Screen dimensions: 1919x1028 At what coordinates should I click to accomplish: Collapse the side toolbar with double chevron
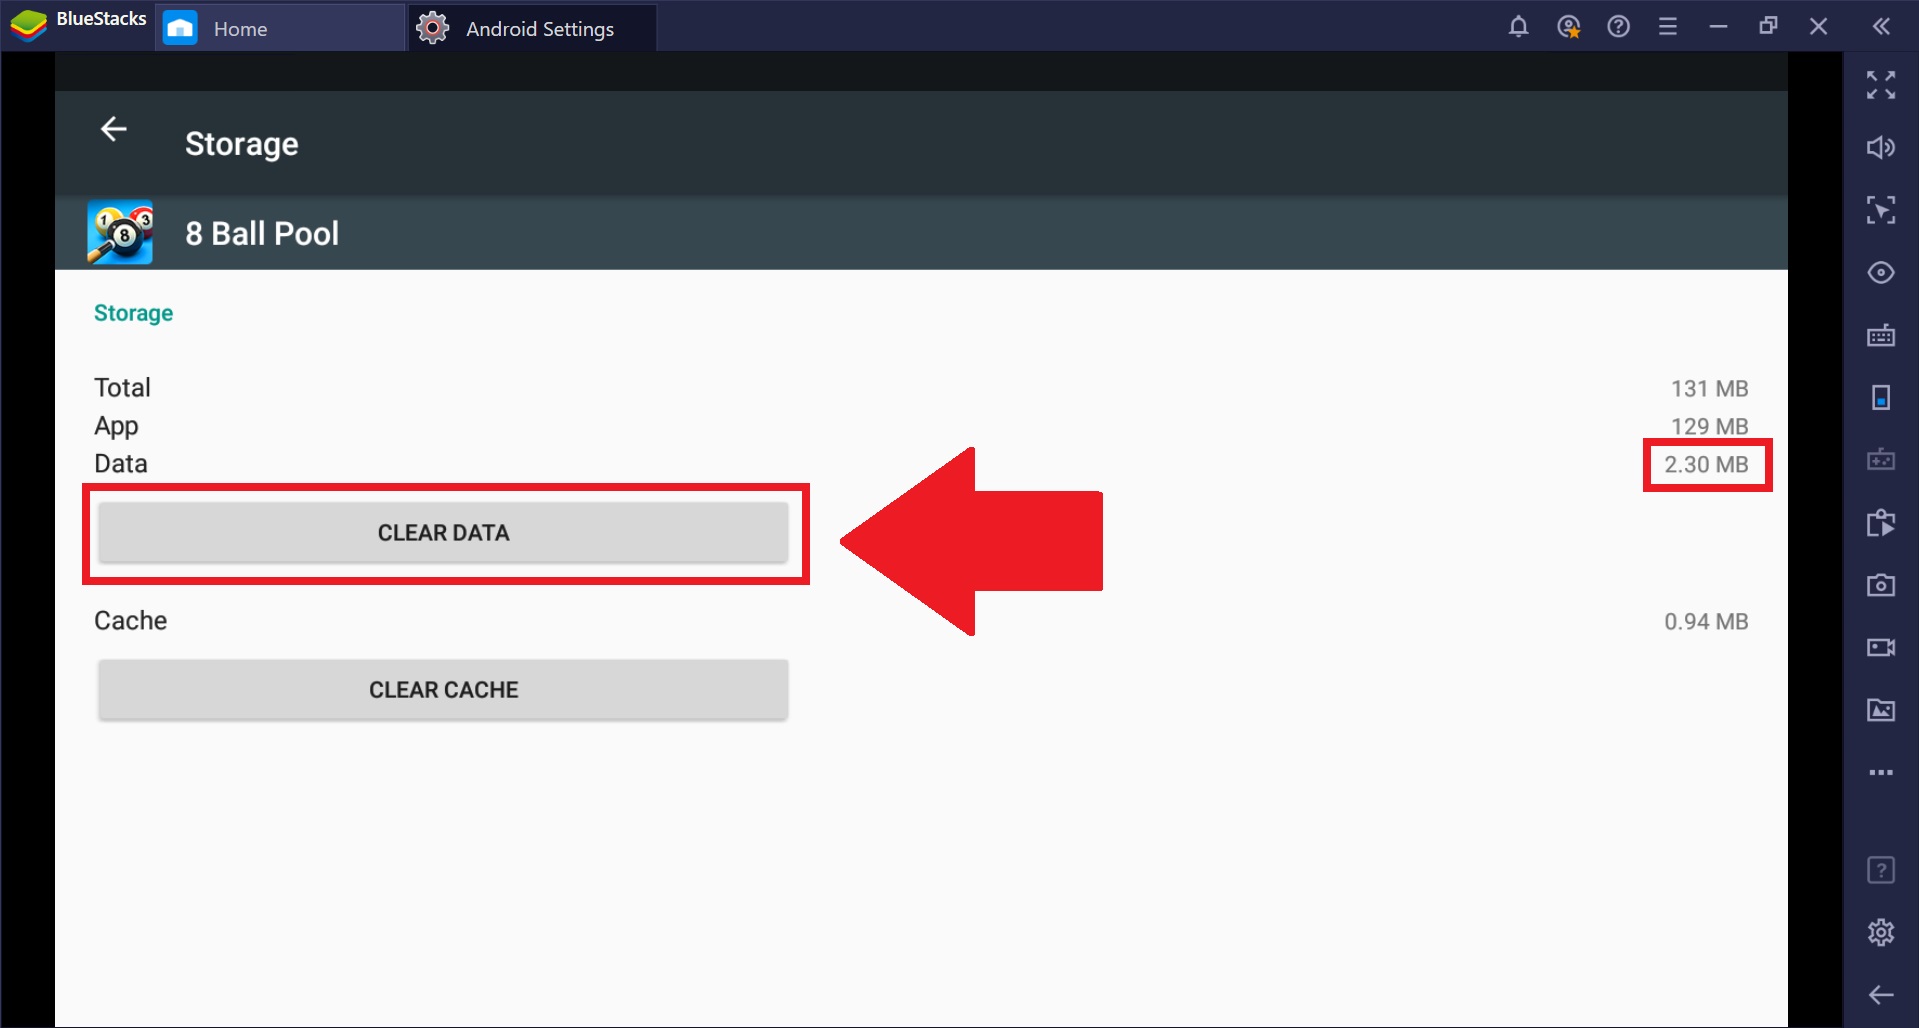1881,27
